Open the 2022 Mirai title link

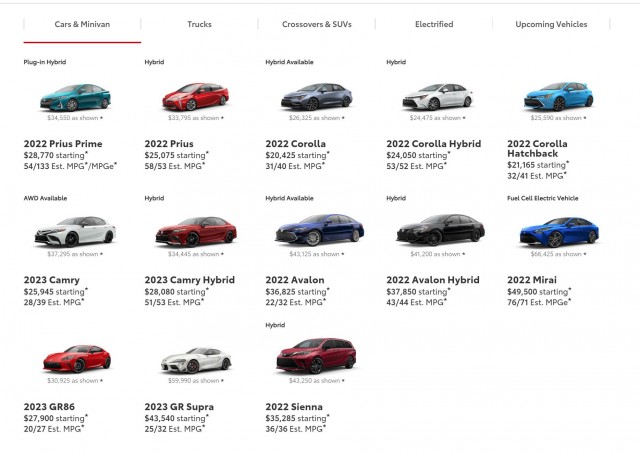tap(532, 280)
